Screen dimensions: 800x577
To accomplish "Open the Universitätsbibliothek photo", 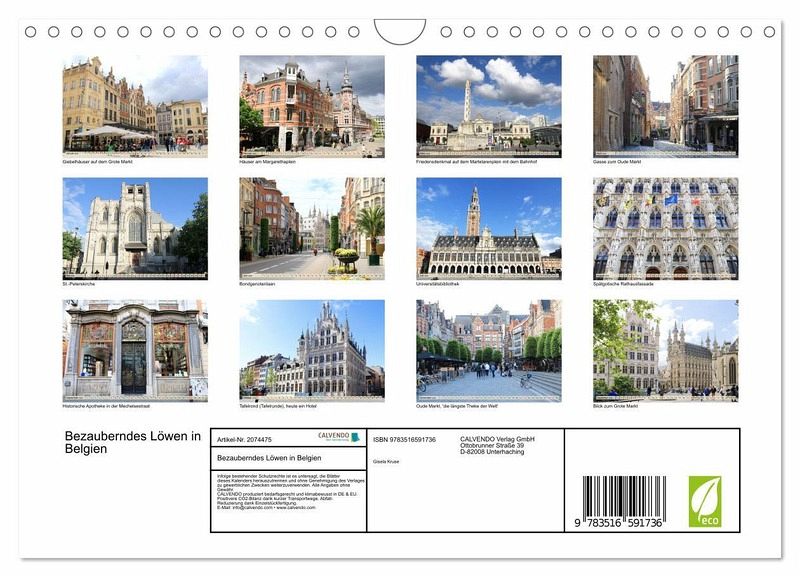I will click(x=489, y=226).
